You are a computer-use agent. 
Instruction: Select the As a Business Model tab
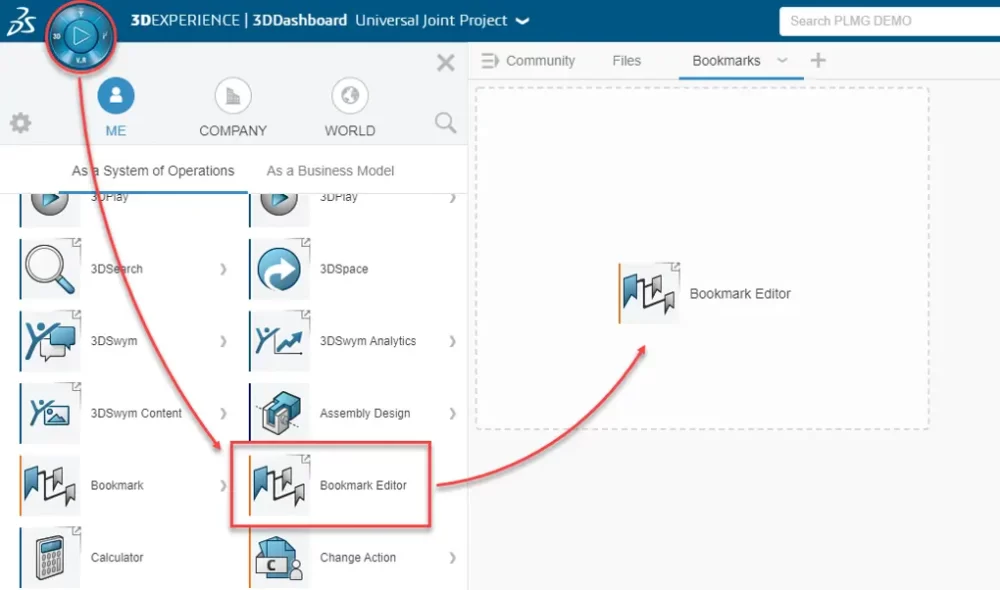[330, 171]
